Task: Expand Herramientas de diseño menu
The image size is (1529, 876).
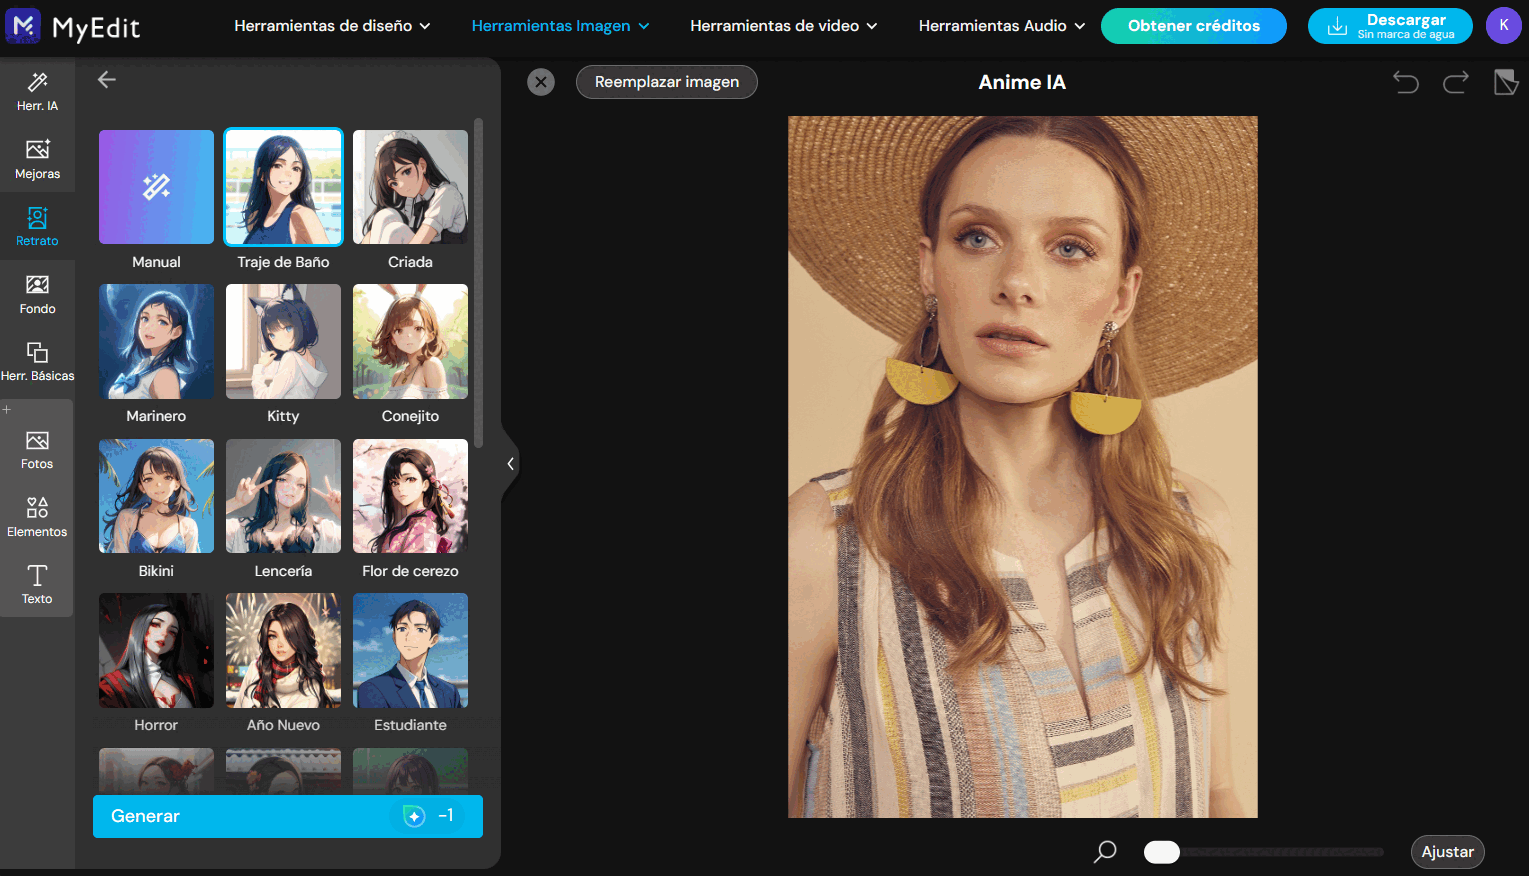Action: point(332,26)
